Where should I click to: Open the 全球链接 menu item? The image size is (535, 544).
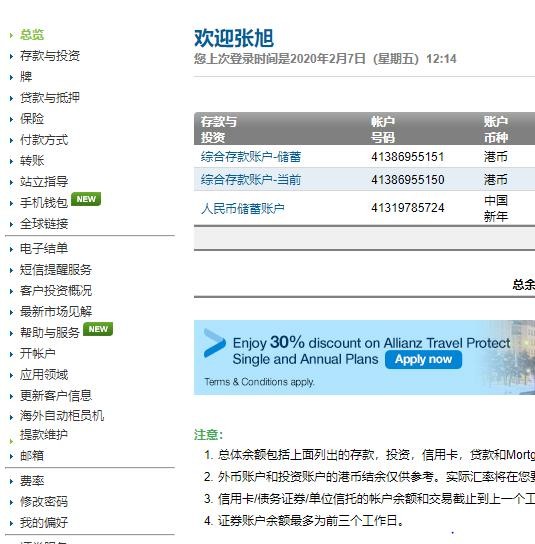pos(44,224)
